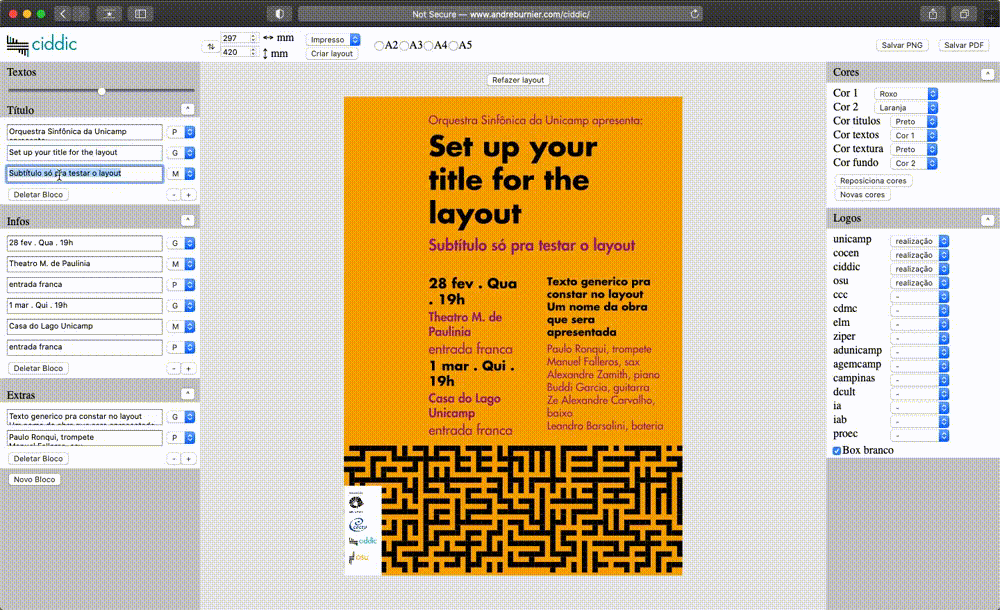
Task: Click 'Paulo Ronqui, trompete' text field
Action: pyautogui.click(x=85, y=438)
